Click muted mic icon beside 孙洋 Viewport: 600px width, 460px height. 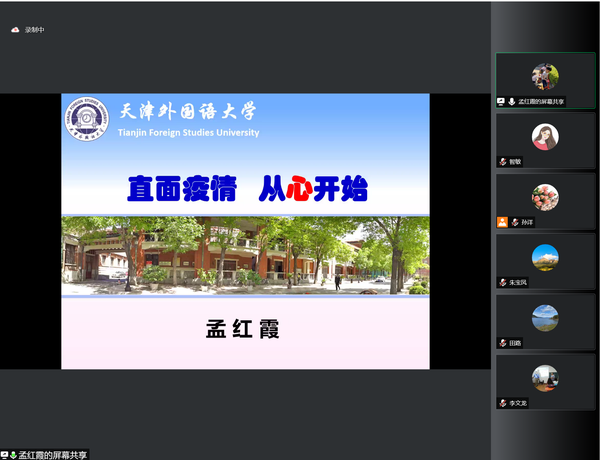point(514,222)
